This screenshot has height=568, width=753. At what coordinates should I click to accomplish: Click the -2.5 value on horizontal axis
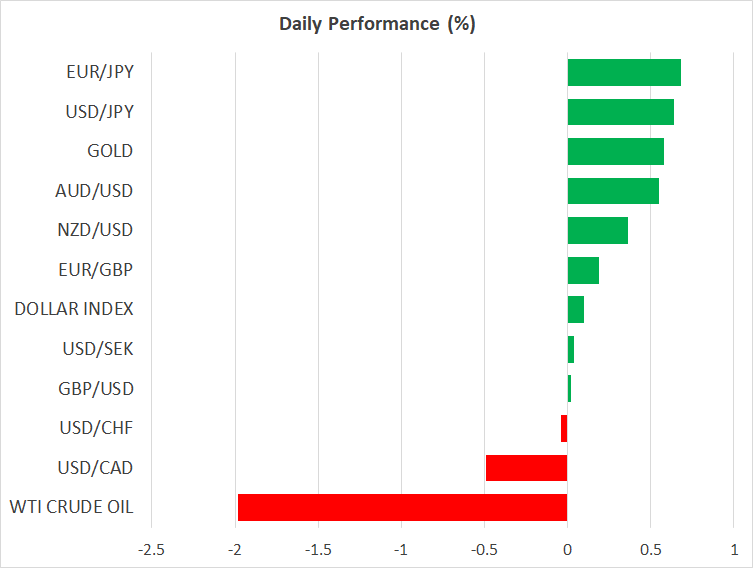(151, 549)
